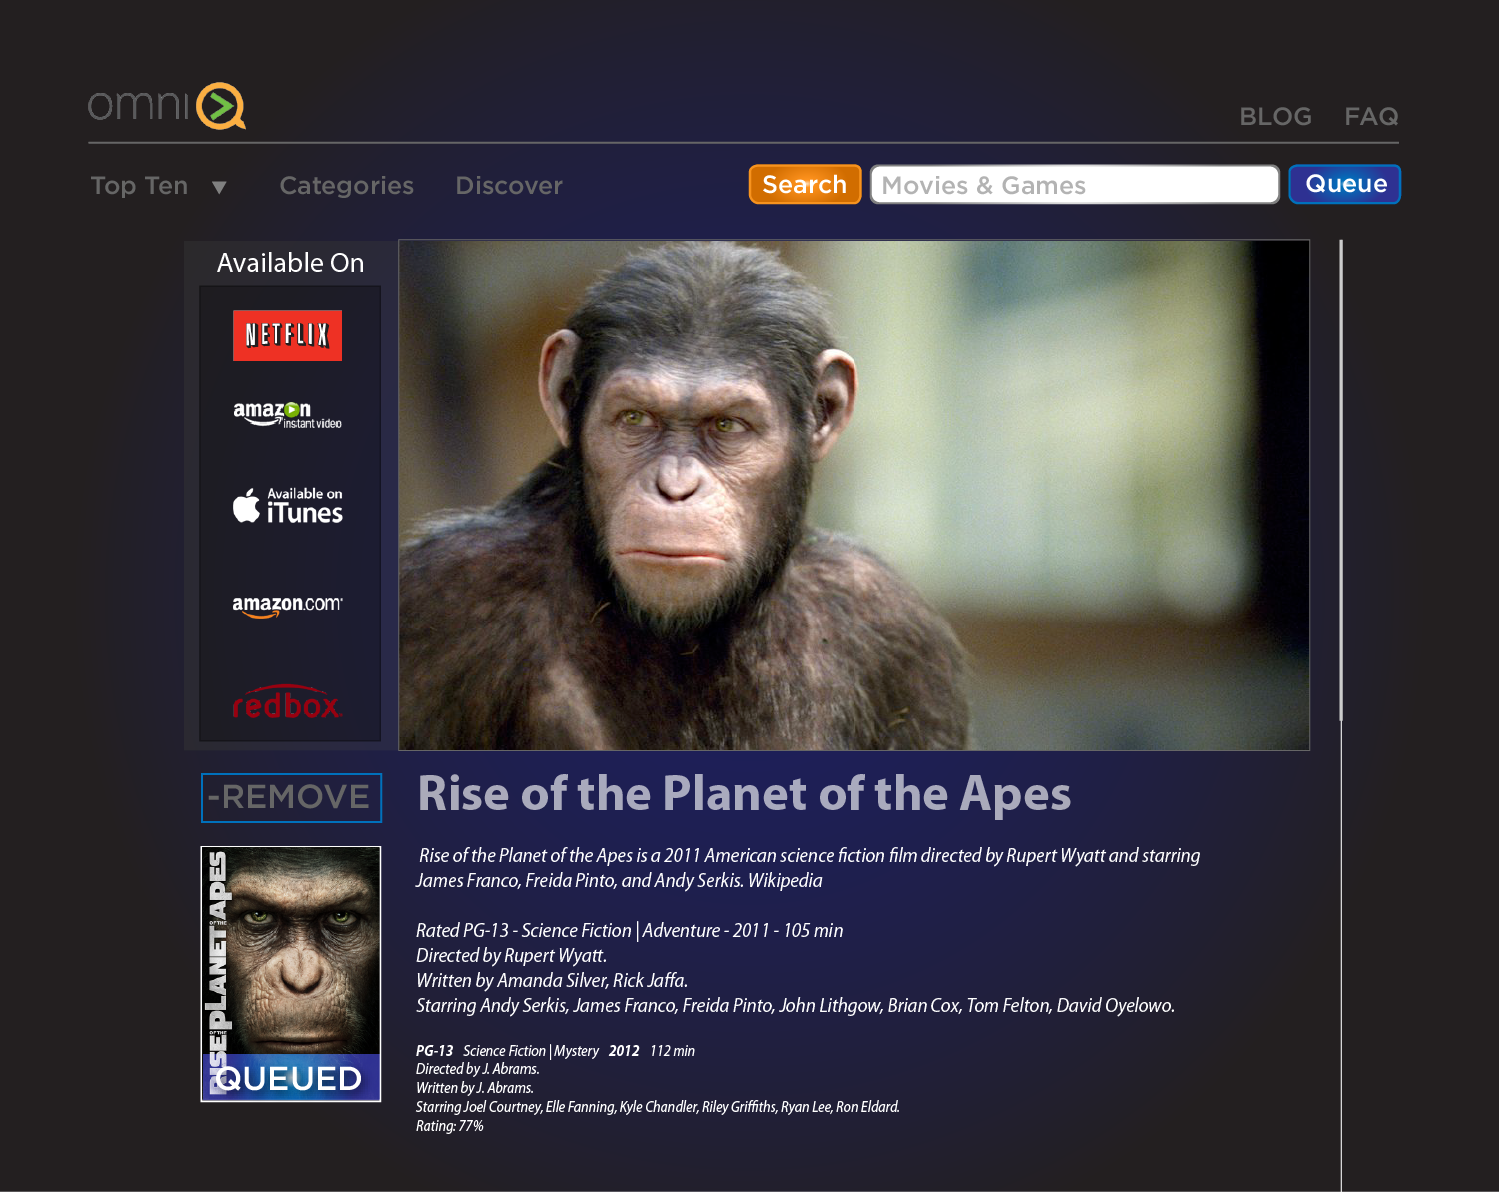Expand the Top Ten dropdown arrow
The width and height of the screenshot is (1500, 1194).
pos(220,187)
